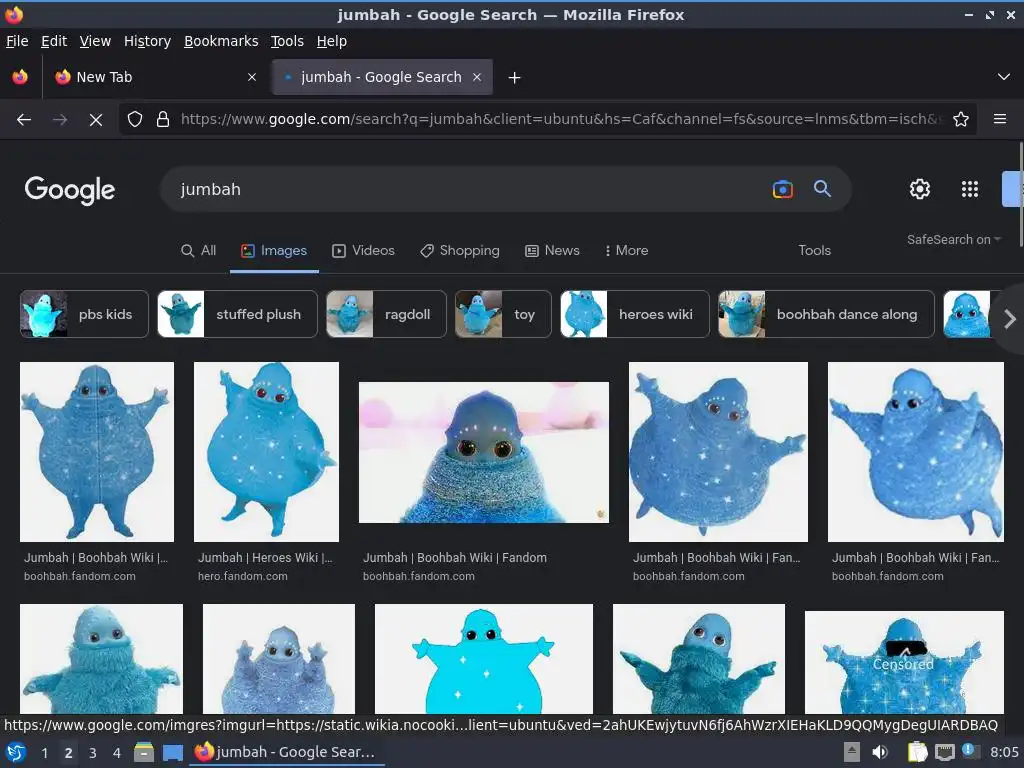Viewport: 1024px width, 768px height.
Task: Open the Tools menu in menu bar
Action: coord(287,41)
